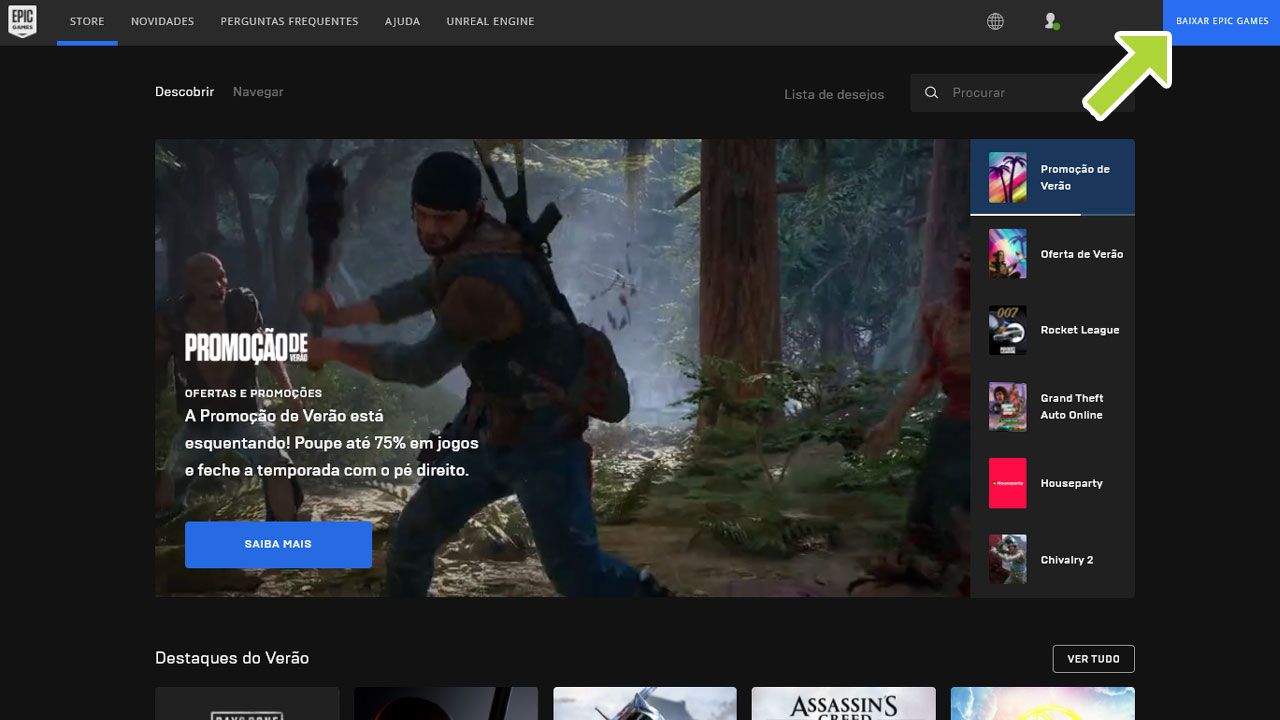
Task: Select Grand Theft Auto Online item
Action: point(1052,406)
